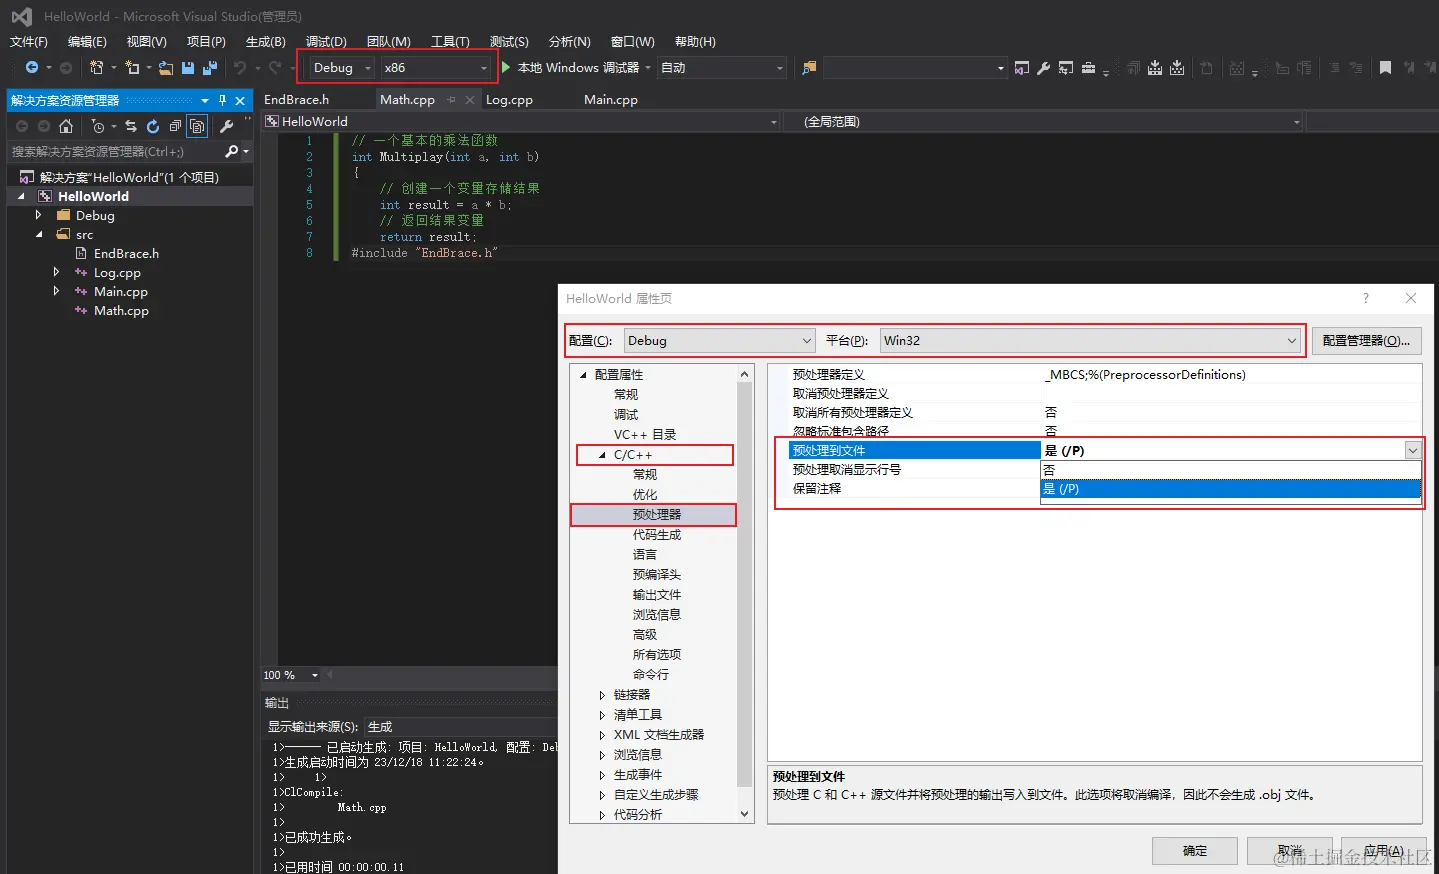
Task: Expand the Debug folder in Solution Explorer
Action: (x=38, y=215)
